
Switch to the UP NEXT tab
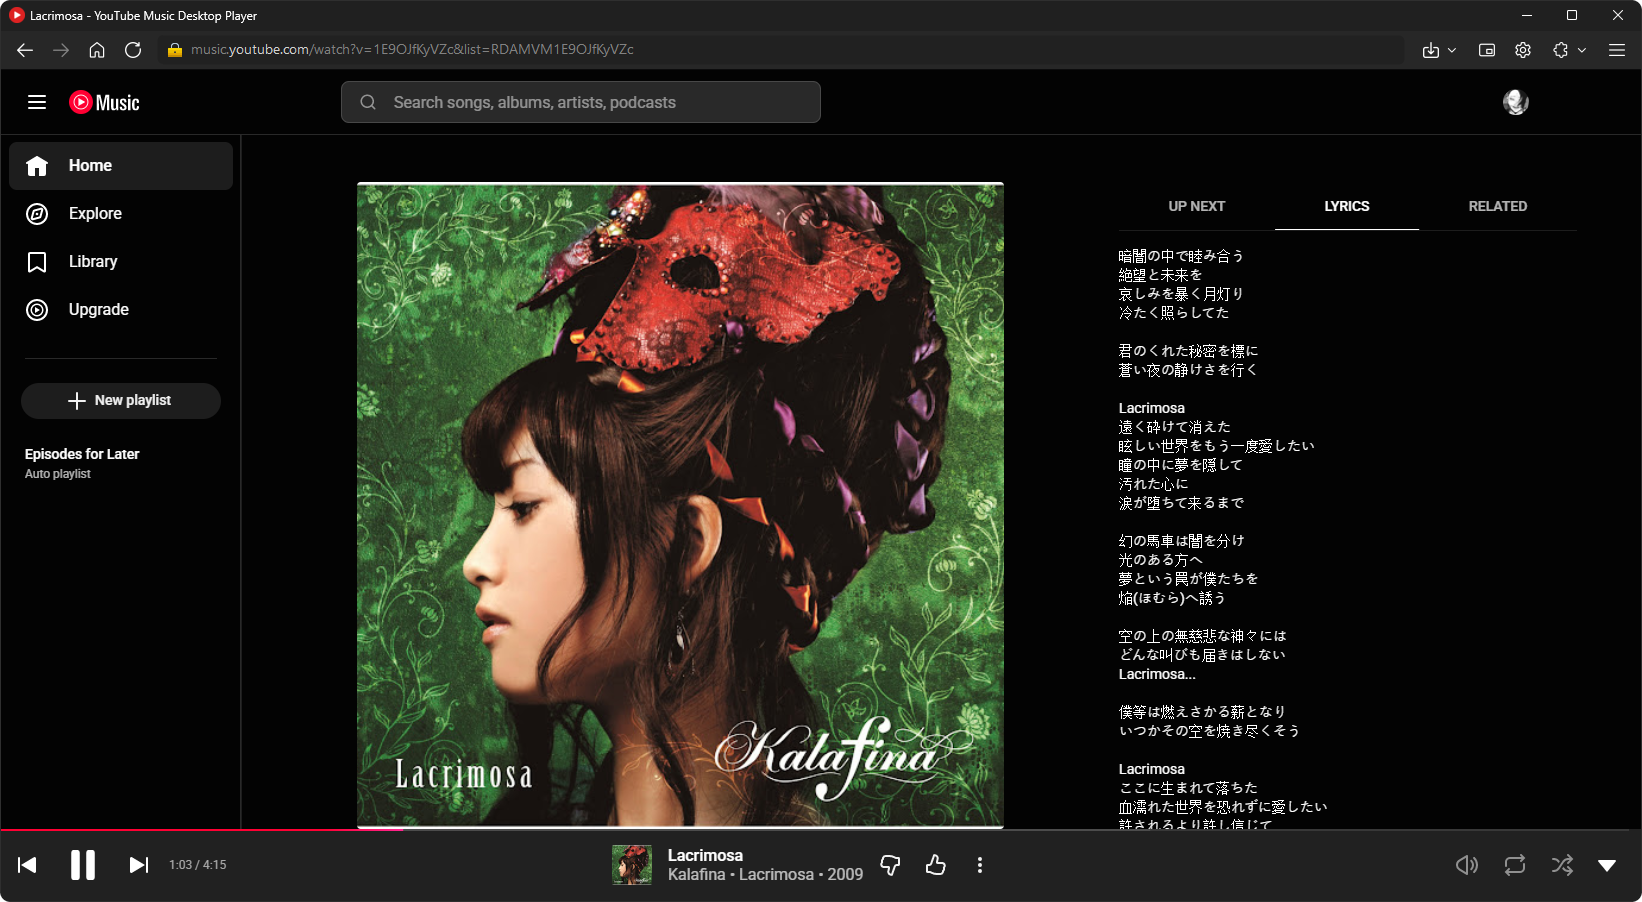point(1196,206)
